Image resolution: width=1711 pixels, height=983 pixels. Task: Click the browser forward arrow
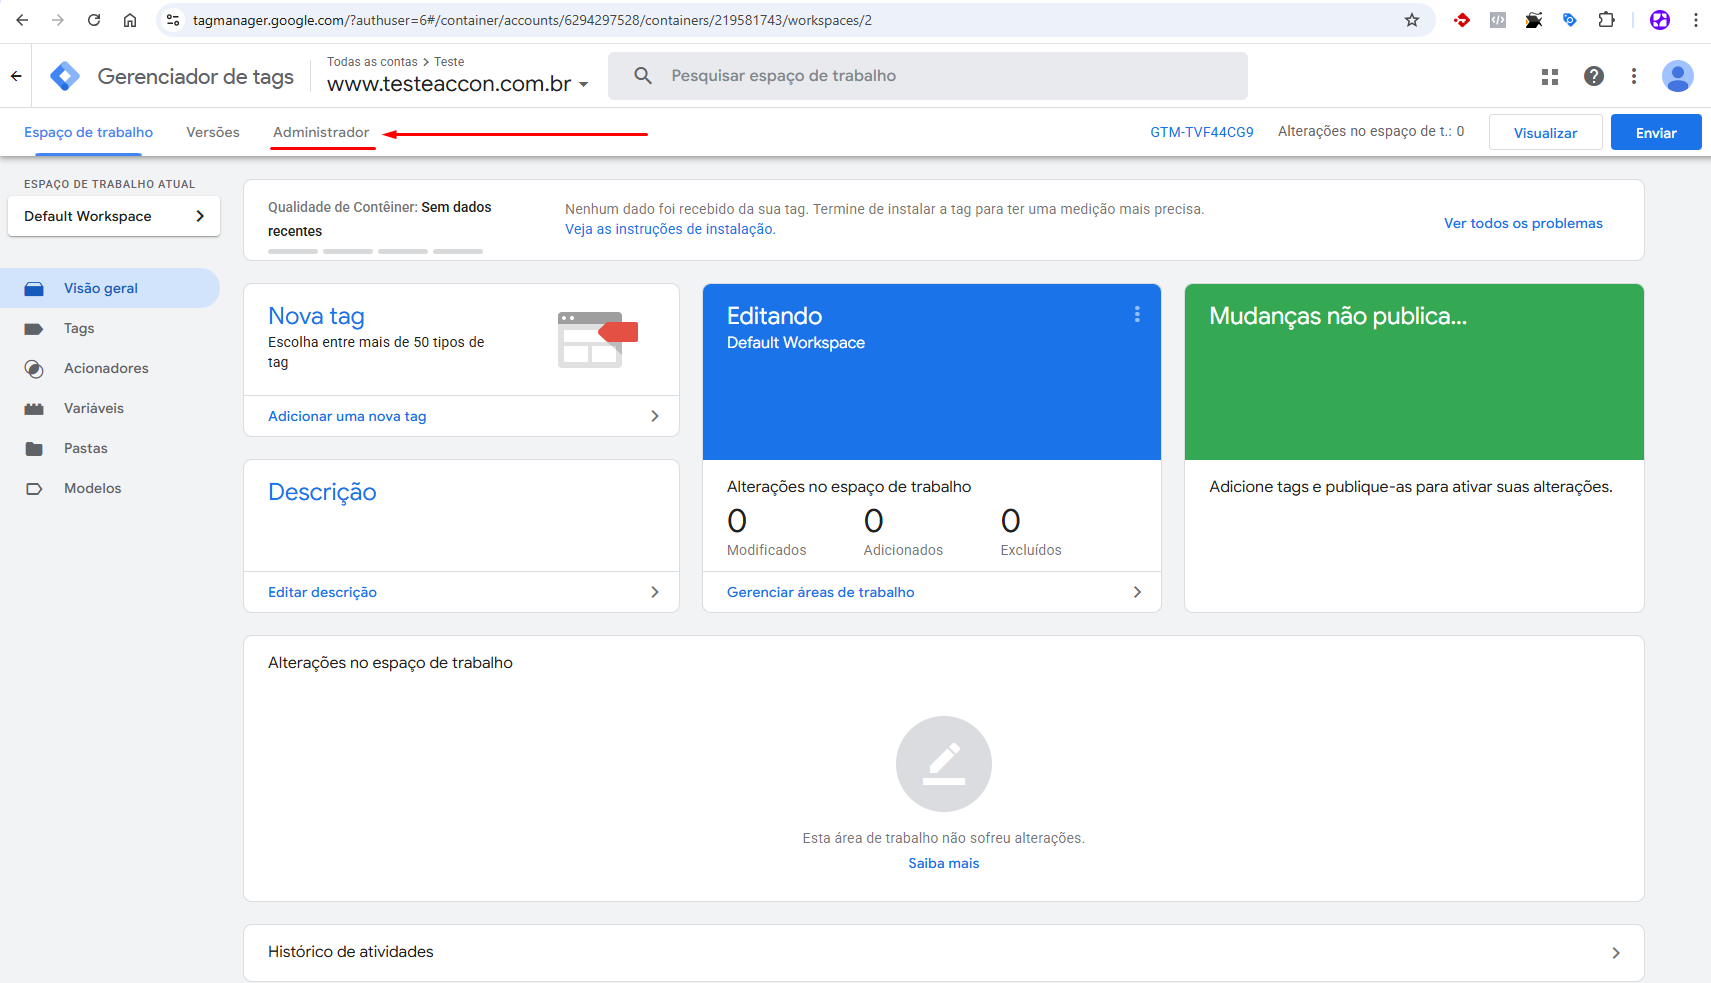tap(58, 20)
